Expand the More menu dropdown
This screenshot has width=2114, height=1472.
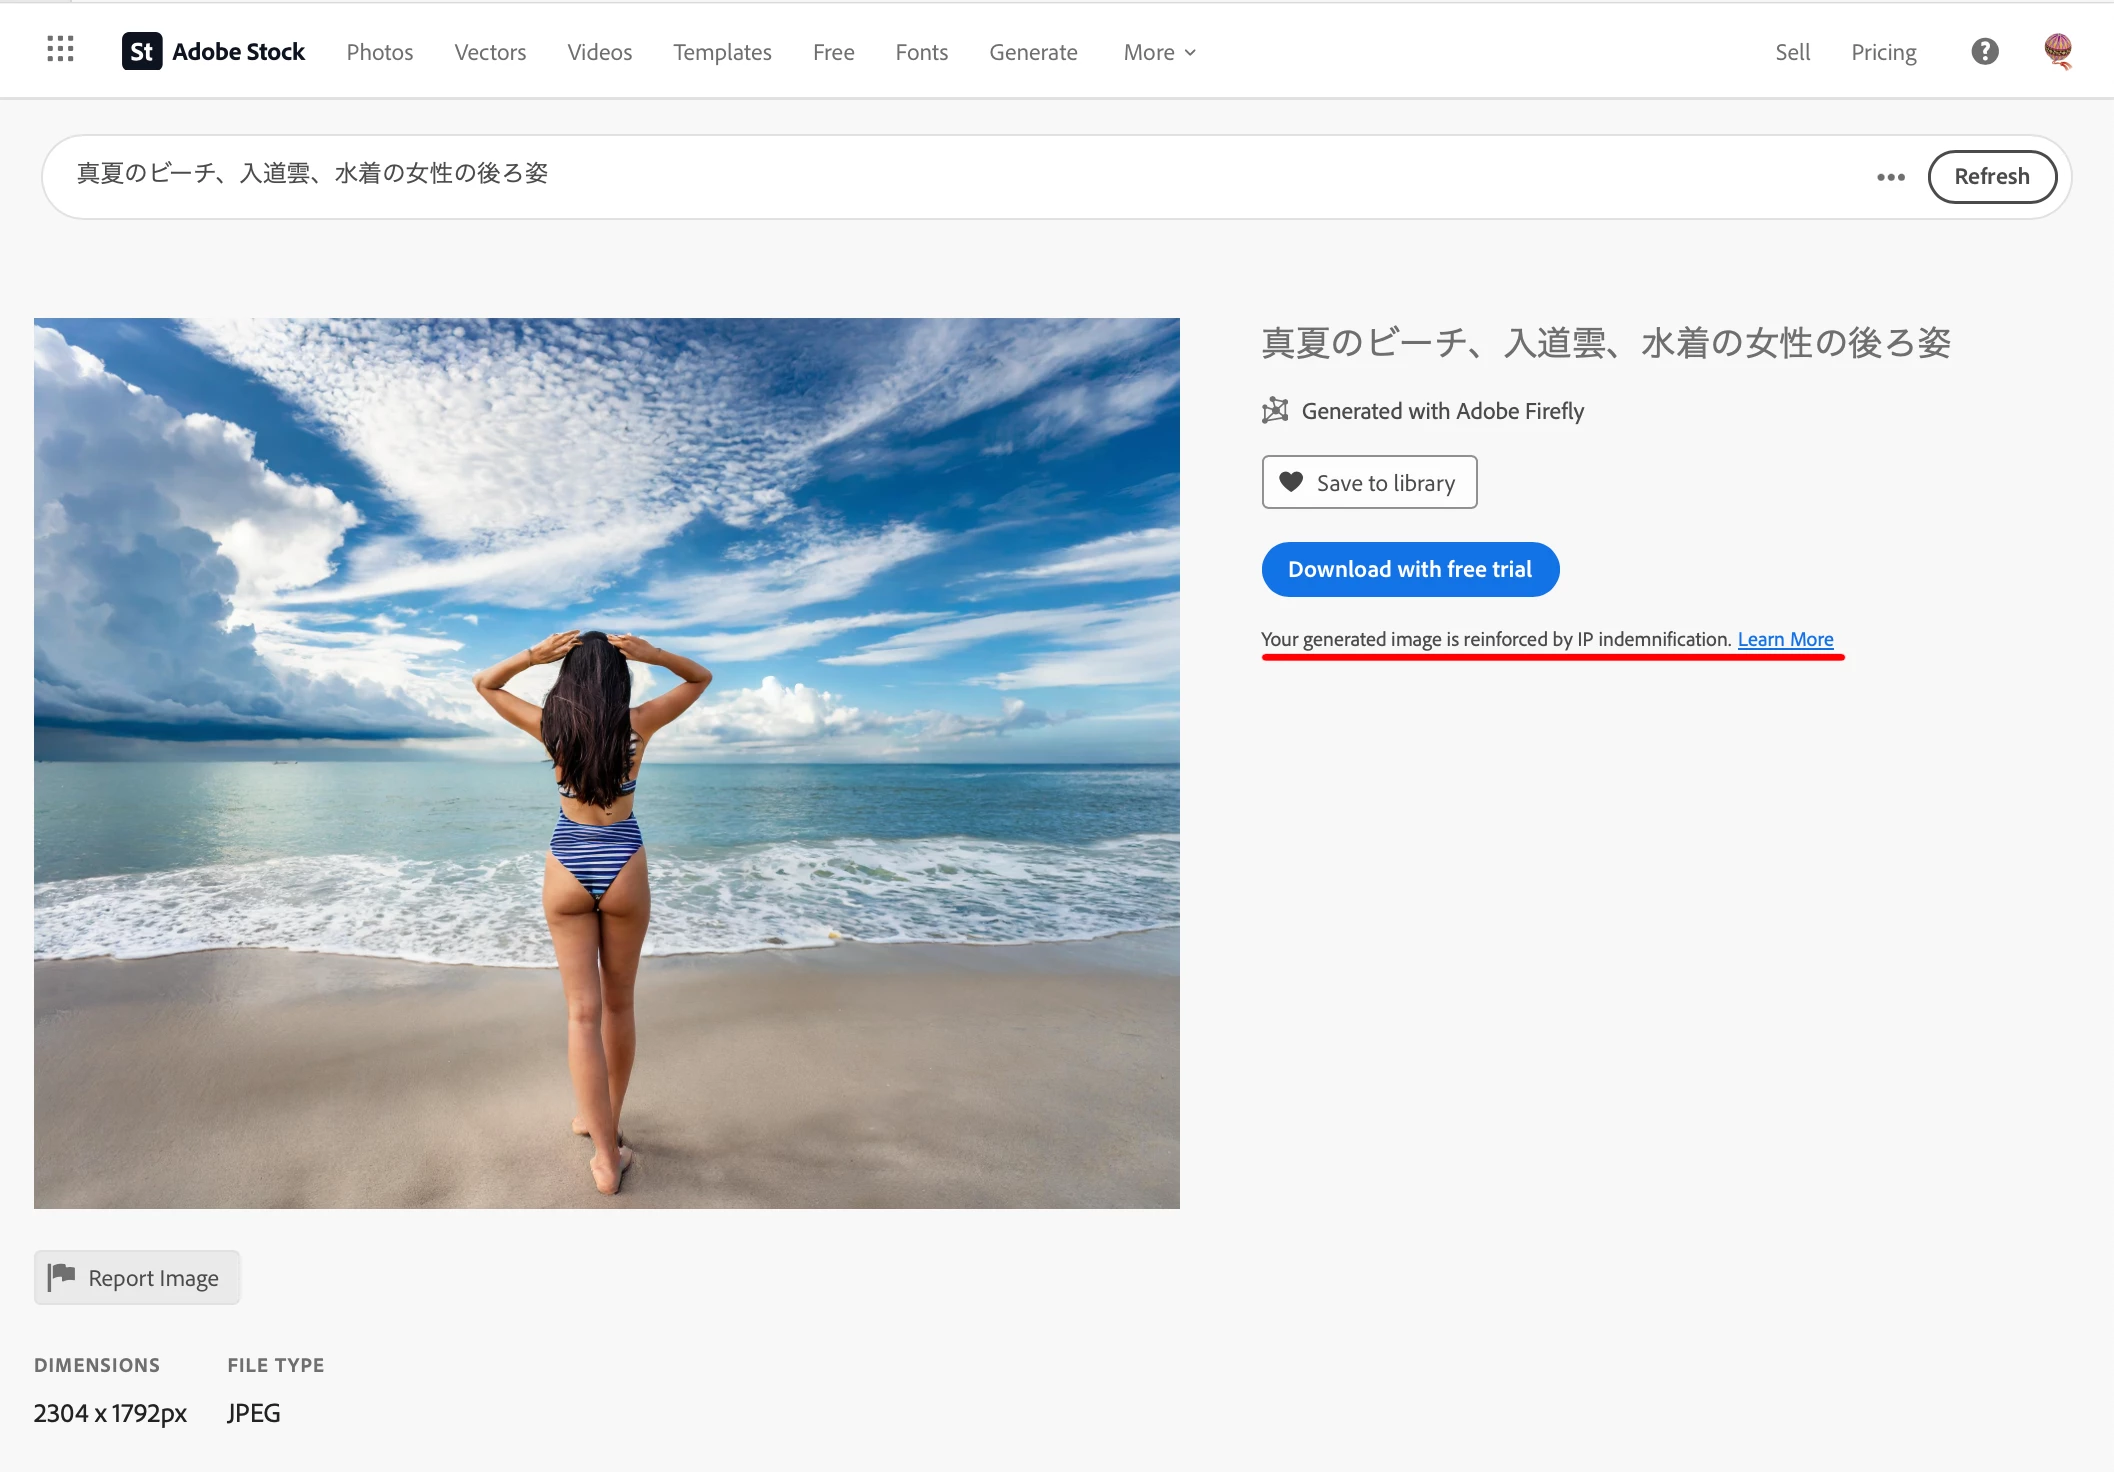(x=1159, y=52)
